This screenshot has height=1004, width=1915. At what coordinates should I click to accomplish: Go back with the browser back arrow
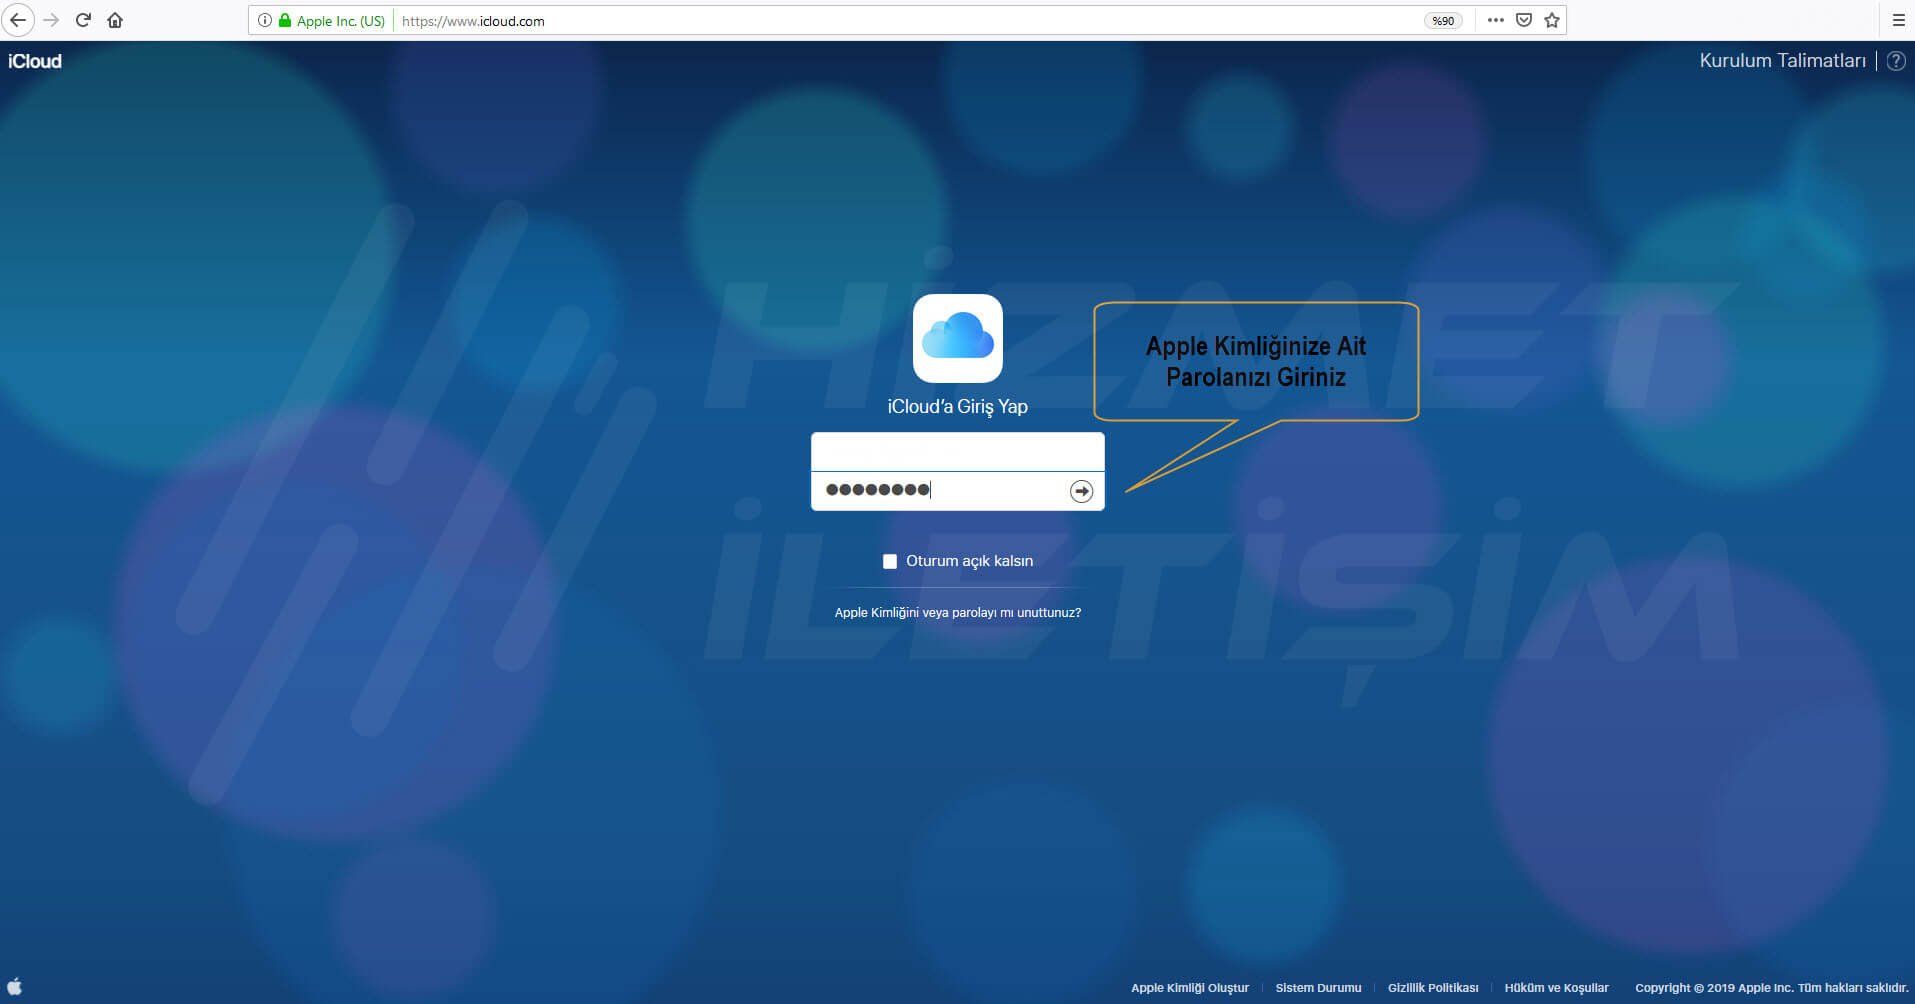click(x=18, y=20)
